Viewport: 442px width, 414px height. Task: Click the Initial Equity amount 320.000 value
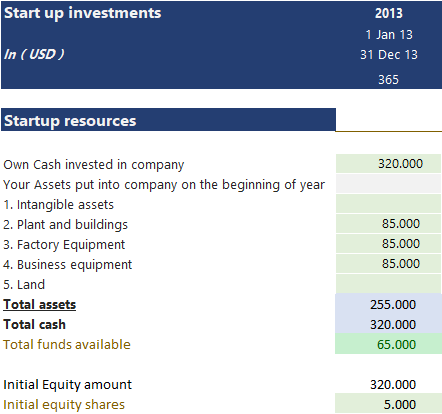click(393, 384)
